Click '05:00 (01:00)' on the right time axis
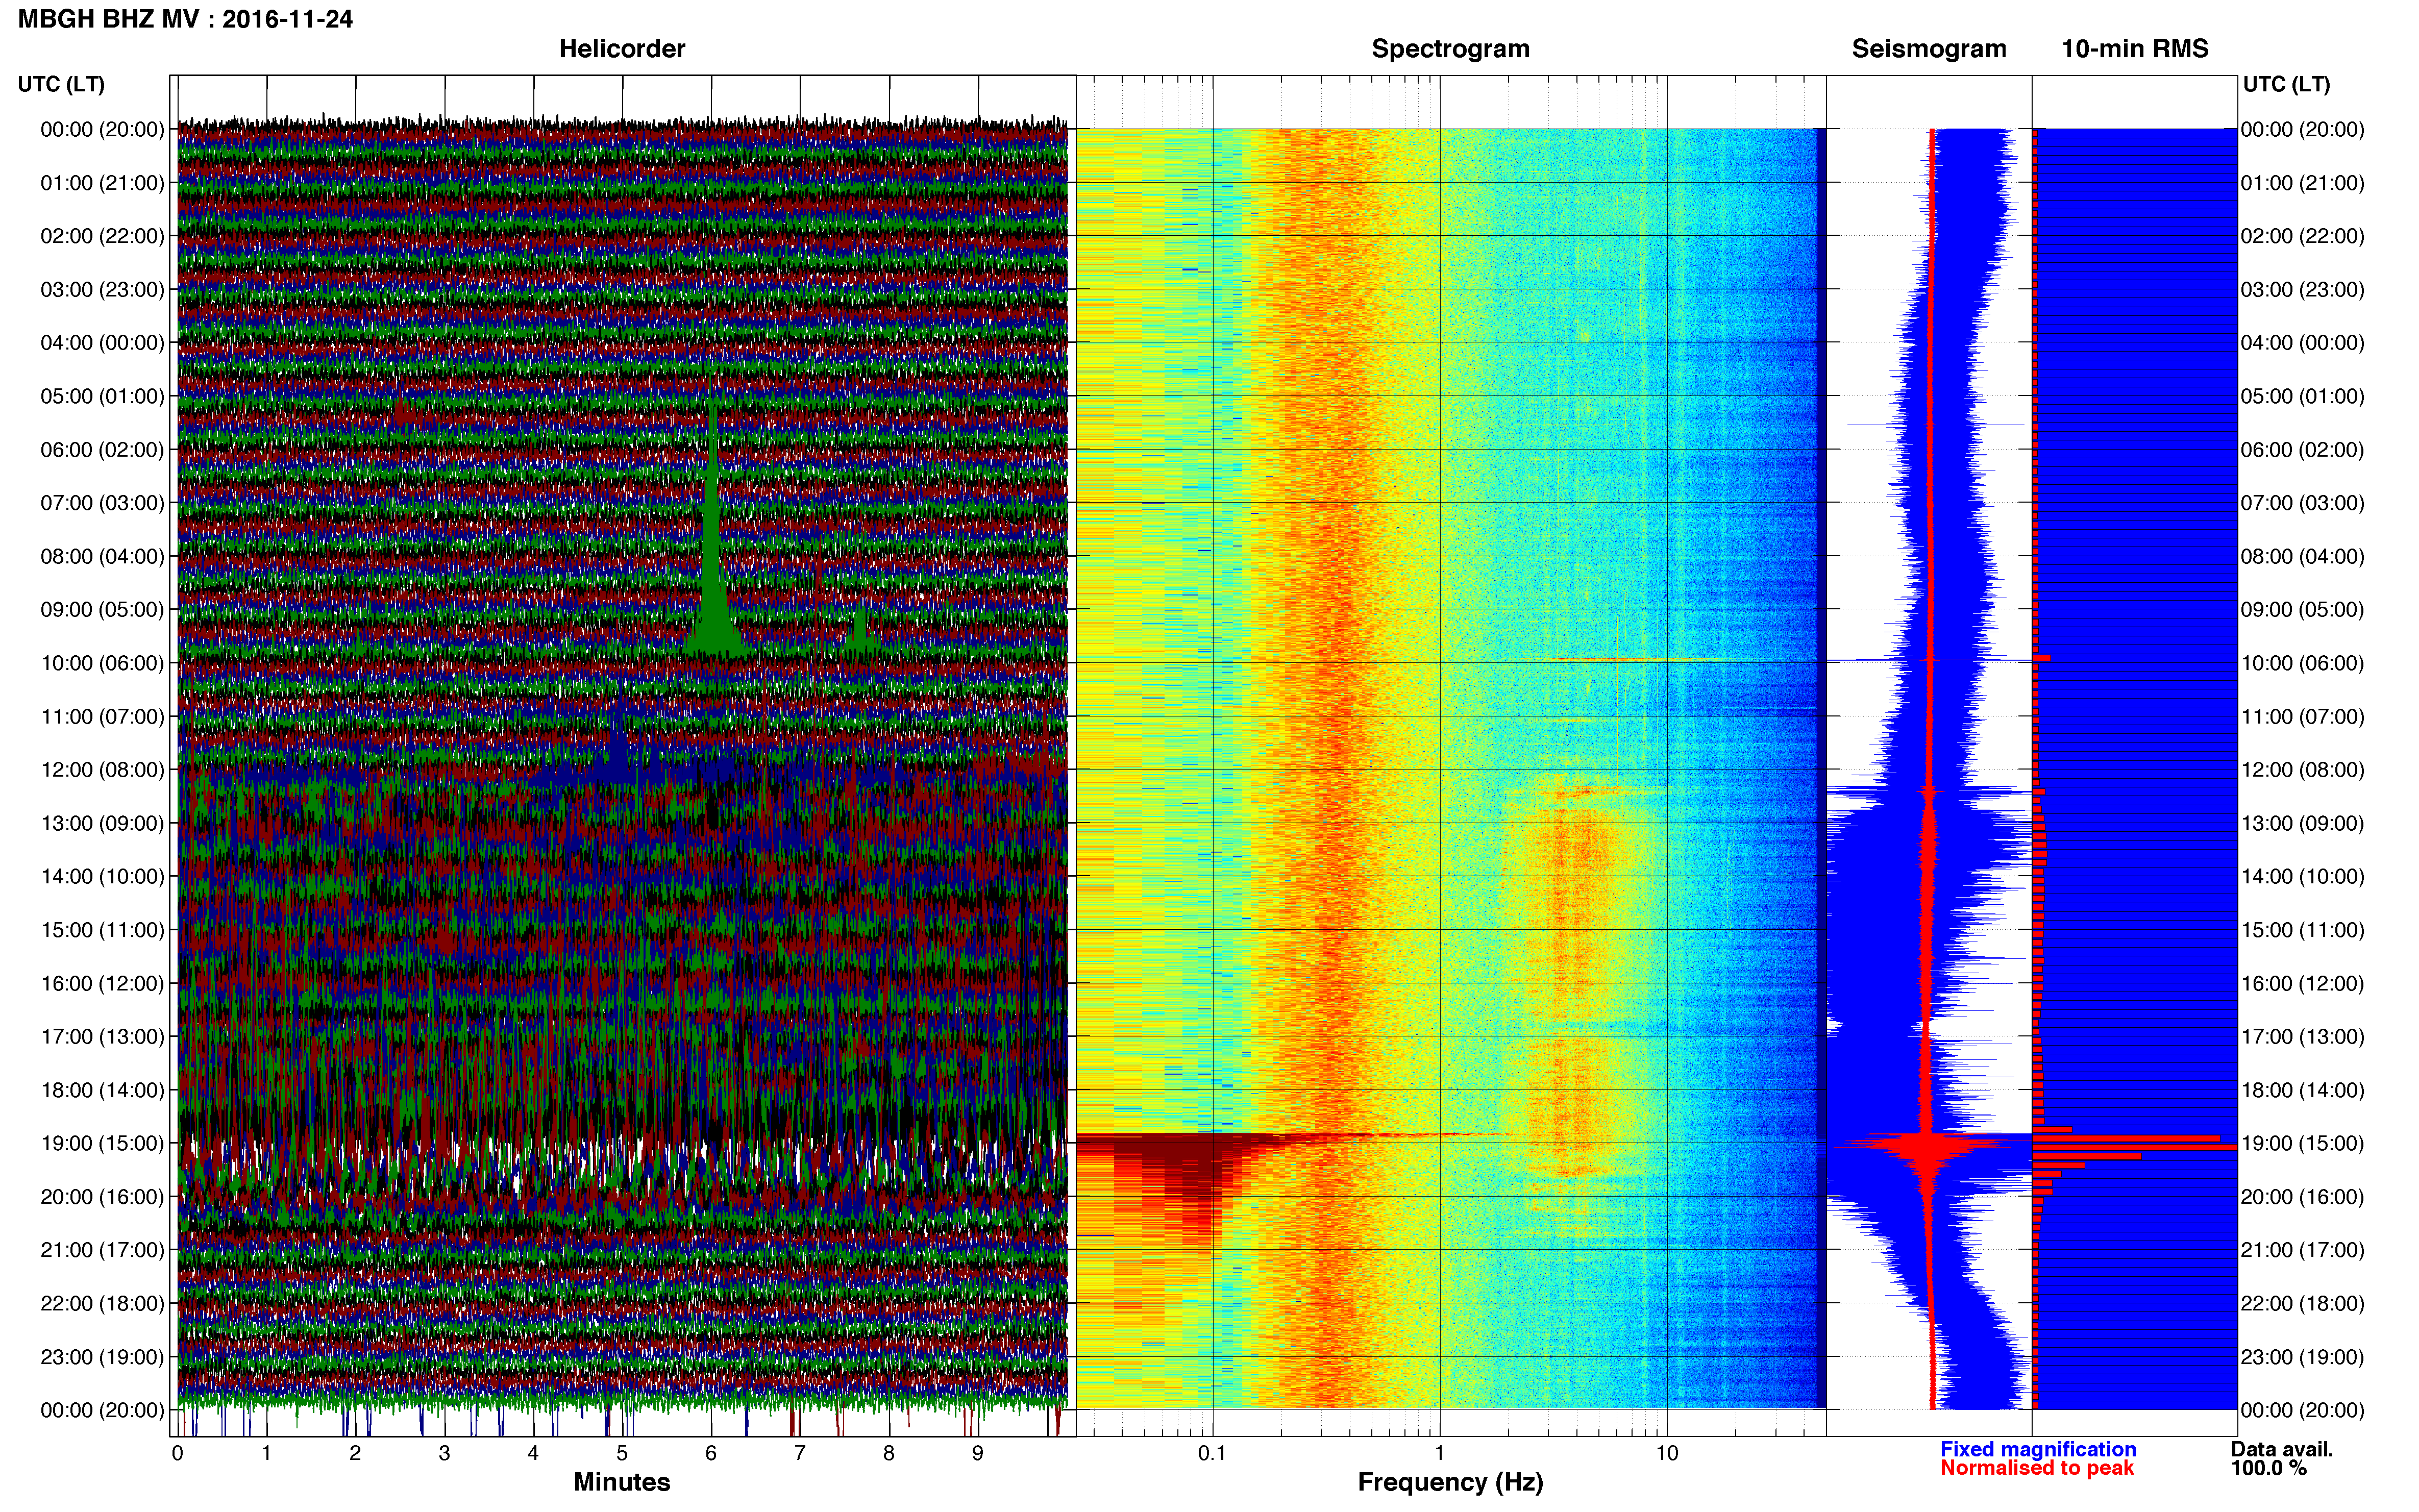 point(2303,396)
